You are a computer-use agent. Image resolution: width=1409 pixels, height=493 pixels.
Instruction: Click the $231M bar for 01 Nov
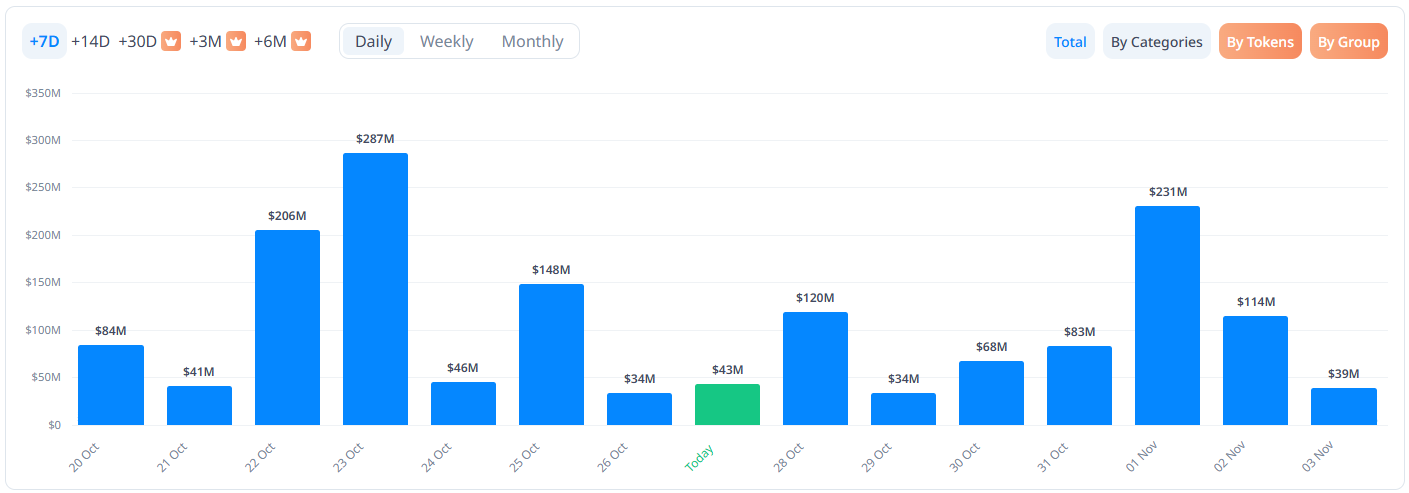[x=1167, y=315]
